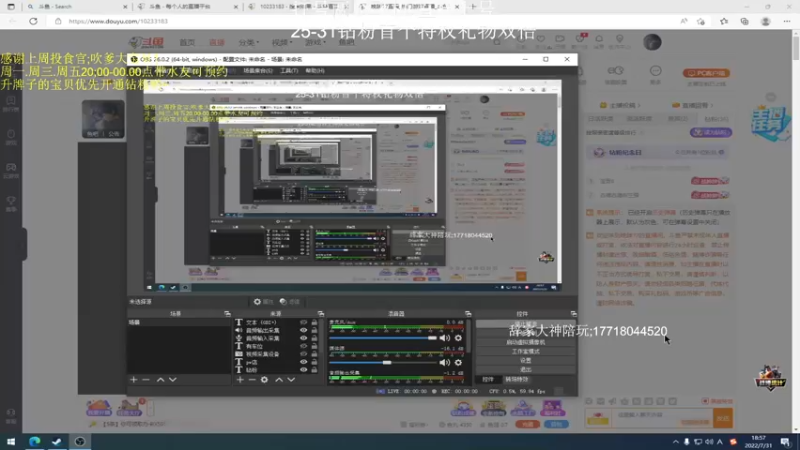Pop out the Sources dock with its header icon

tap(320, 314)
